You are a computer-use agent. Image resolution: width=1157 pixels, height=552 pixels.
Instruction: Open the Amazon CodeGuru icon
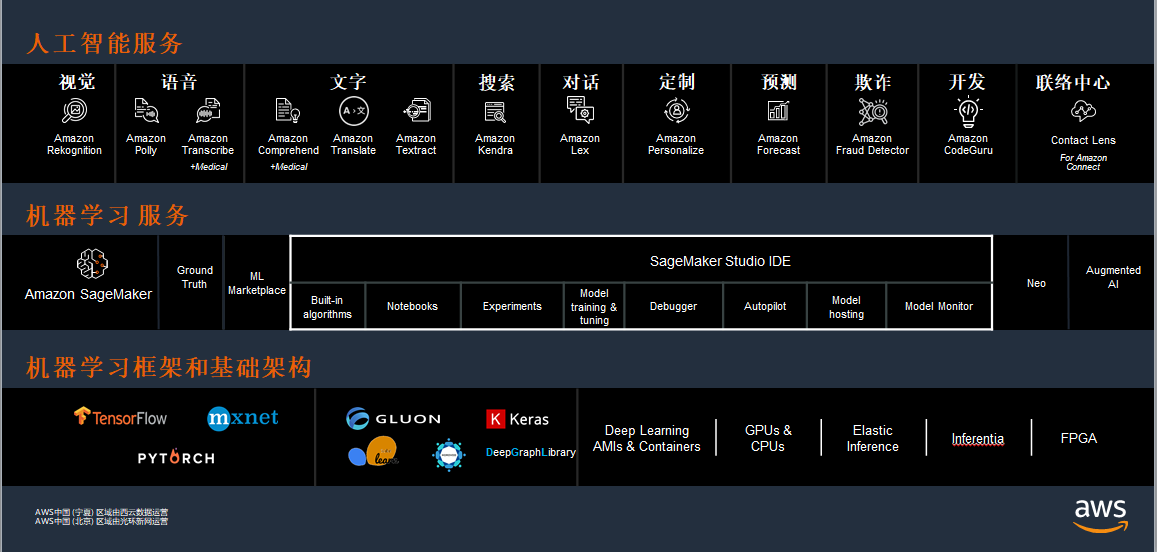(x=968, y=111)
